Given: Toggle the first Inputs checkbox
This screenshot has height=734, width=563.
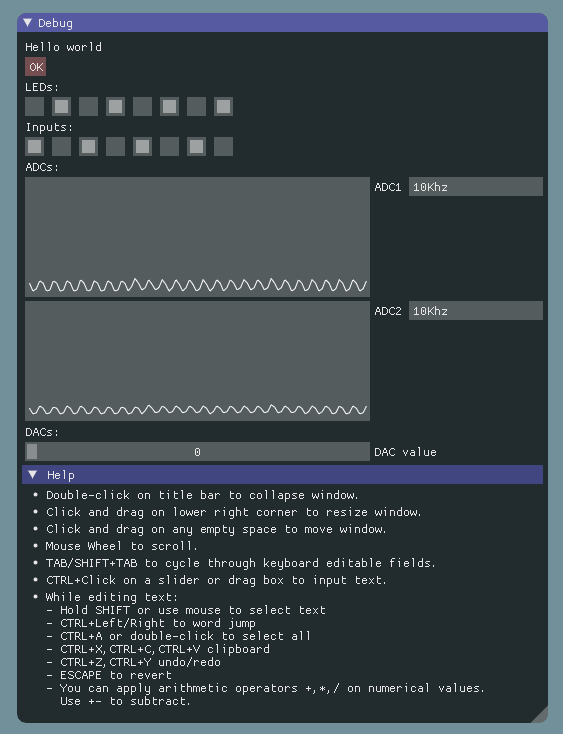Looking at the screenshot, I should click(35, 147).
